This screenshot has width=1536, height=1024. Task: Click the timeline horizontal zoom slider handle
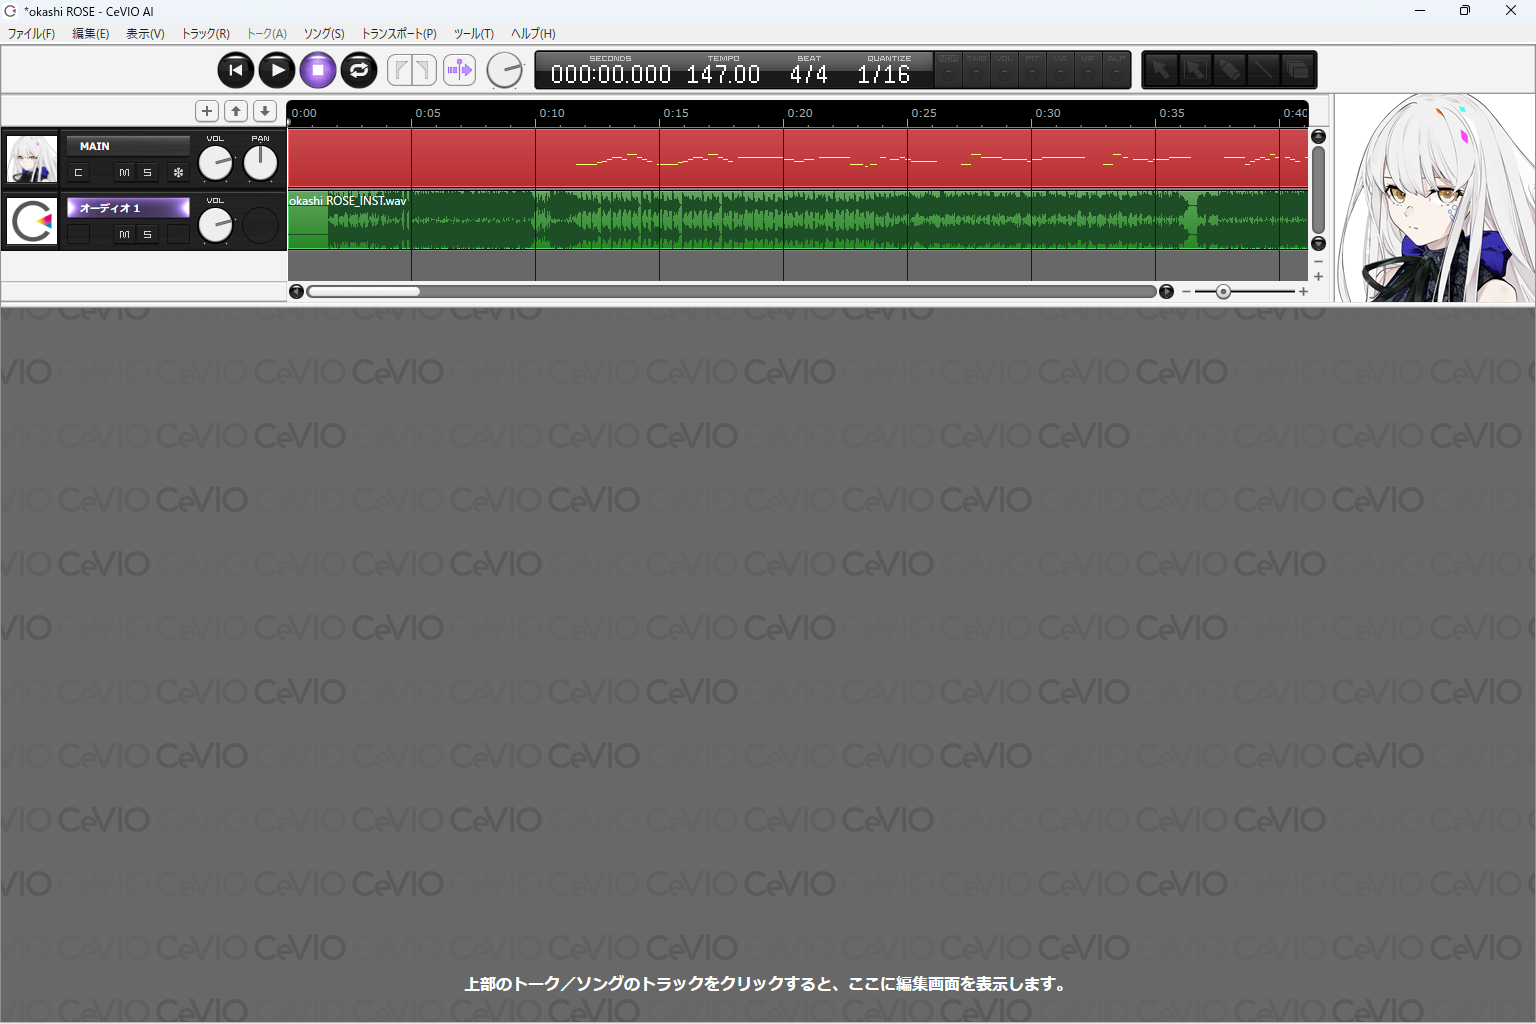(1223, 292)
